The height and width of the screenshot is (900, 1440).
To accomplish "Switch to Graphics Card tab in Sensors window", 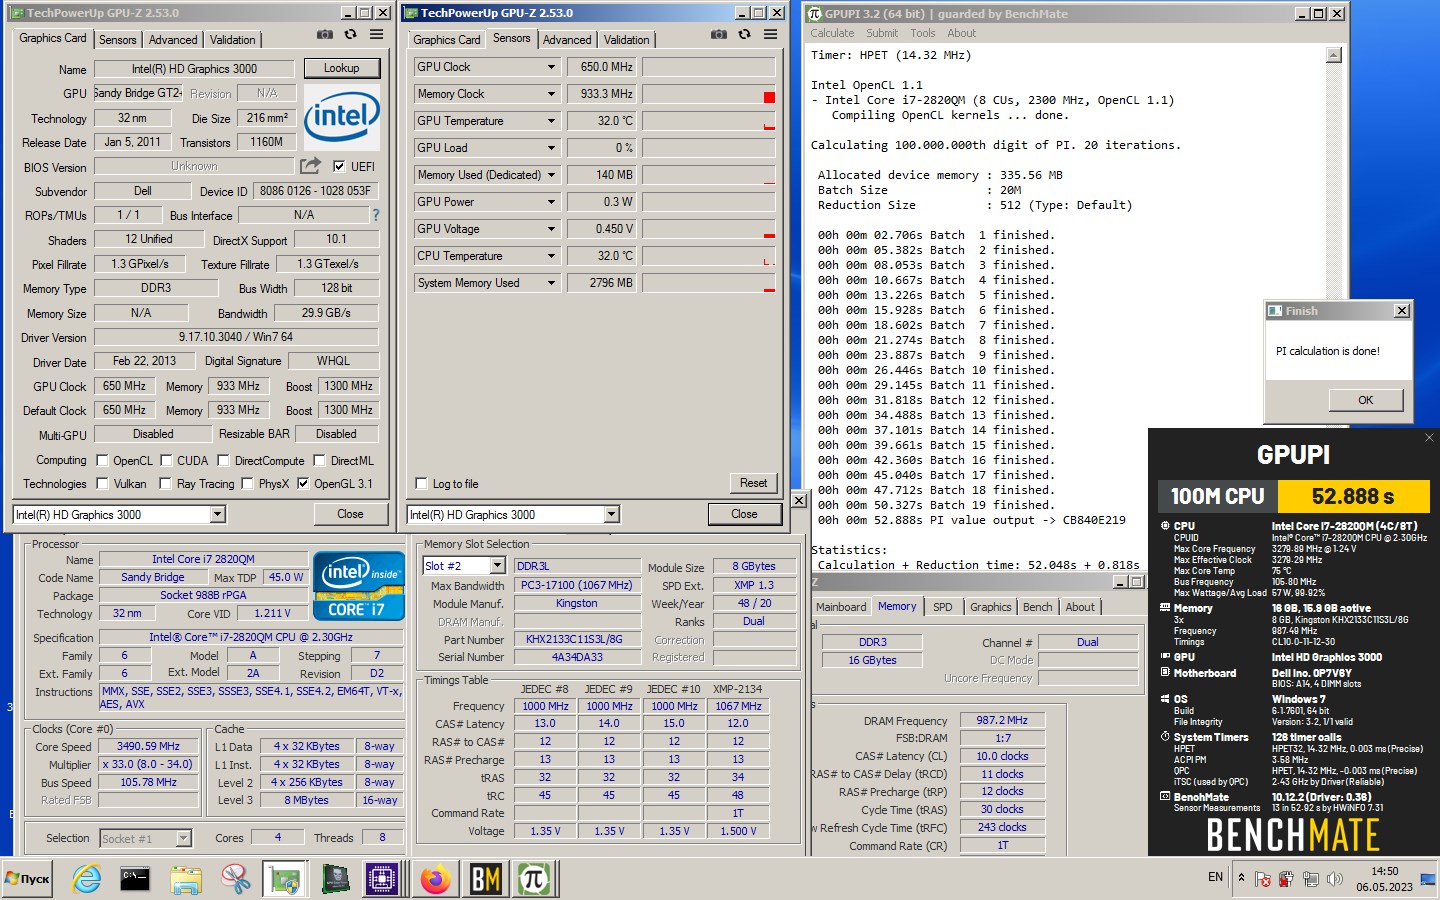I will [x=447, y=40].
